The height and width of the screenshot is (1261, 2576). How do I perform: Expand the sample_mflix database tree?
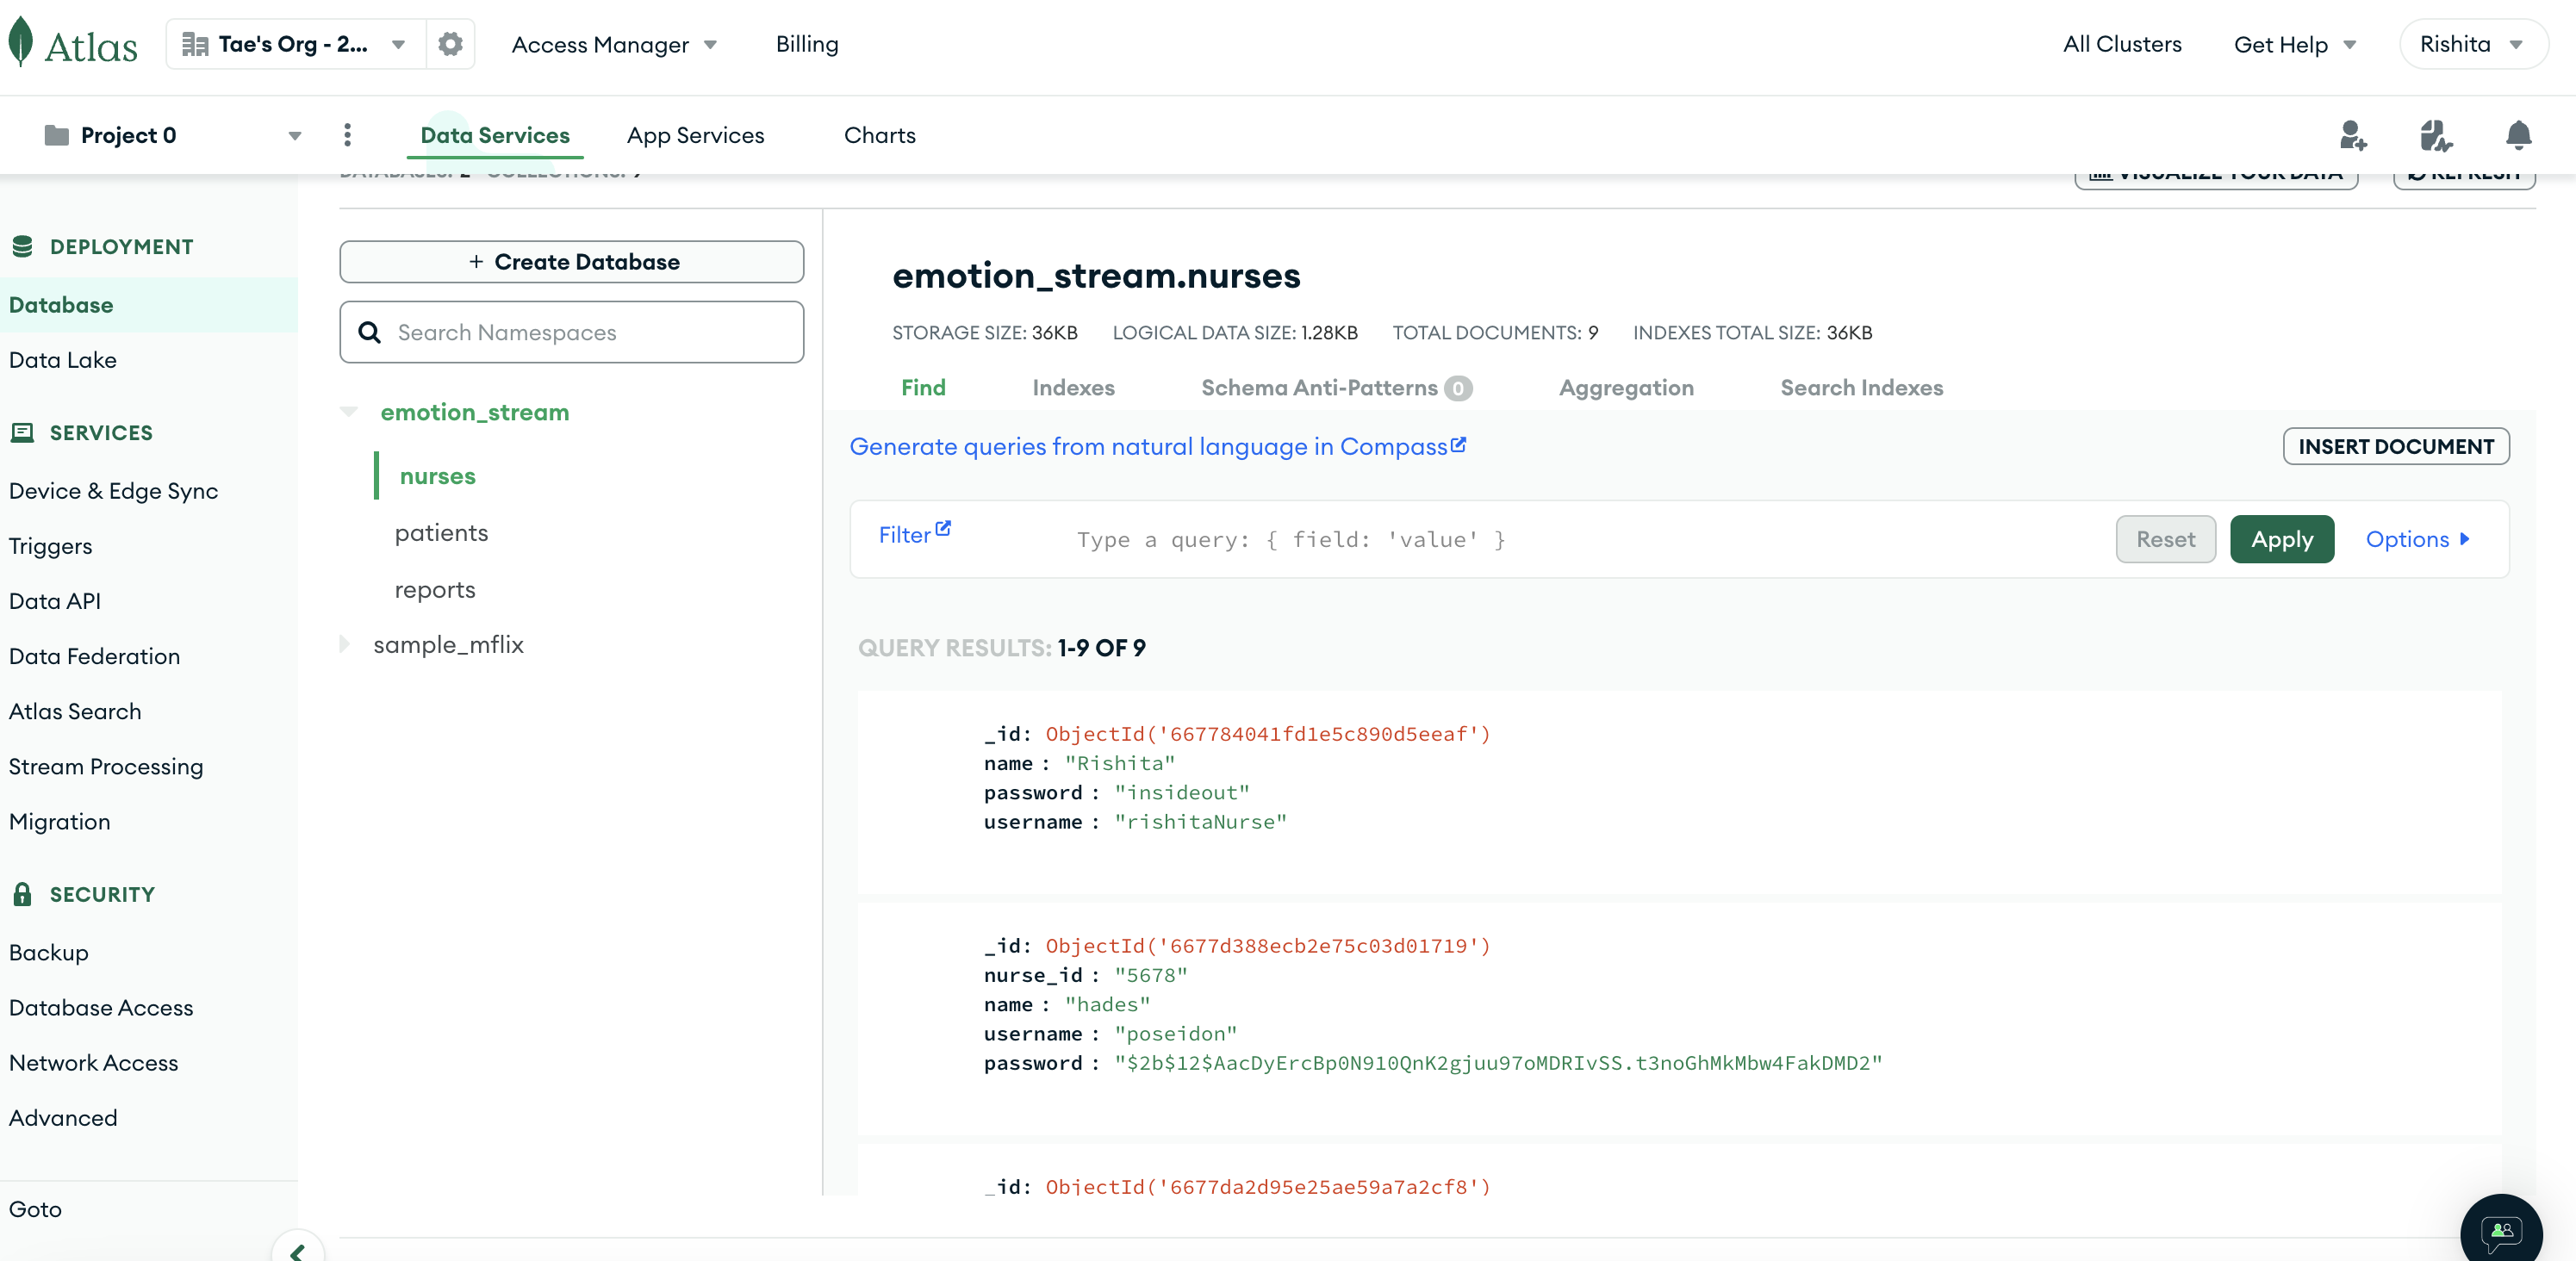[x=345, y=644]
